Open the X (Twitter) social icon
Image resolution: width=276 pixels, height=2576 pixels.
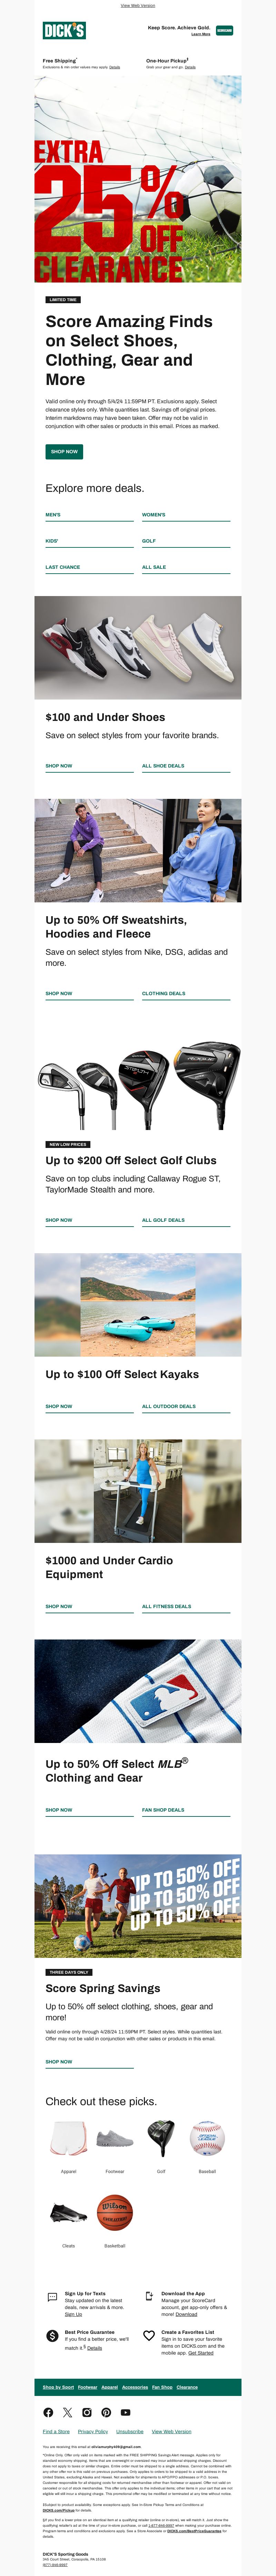[x=67, y=2413]
